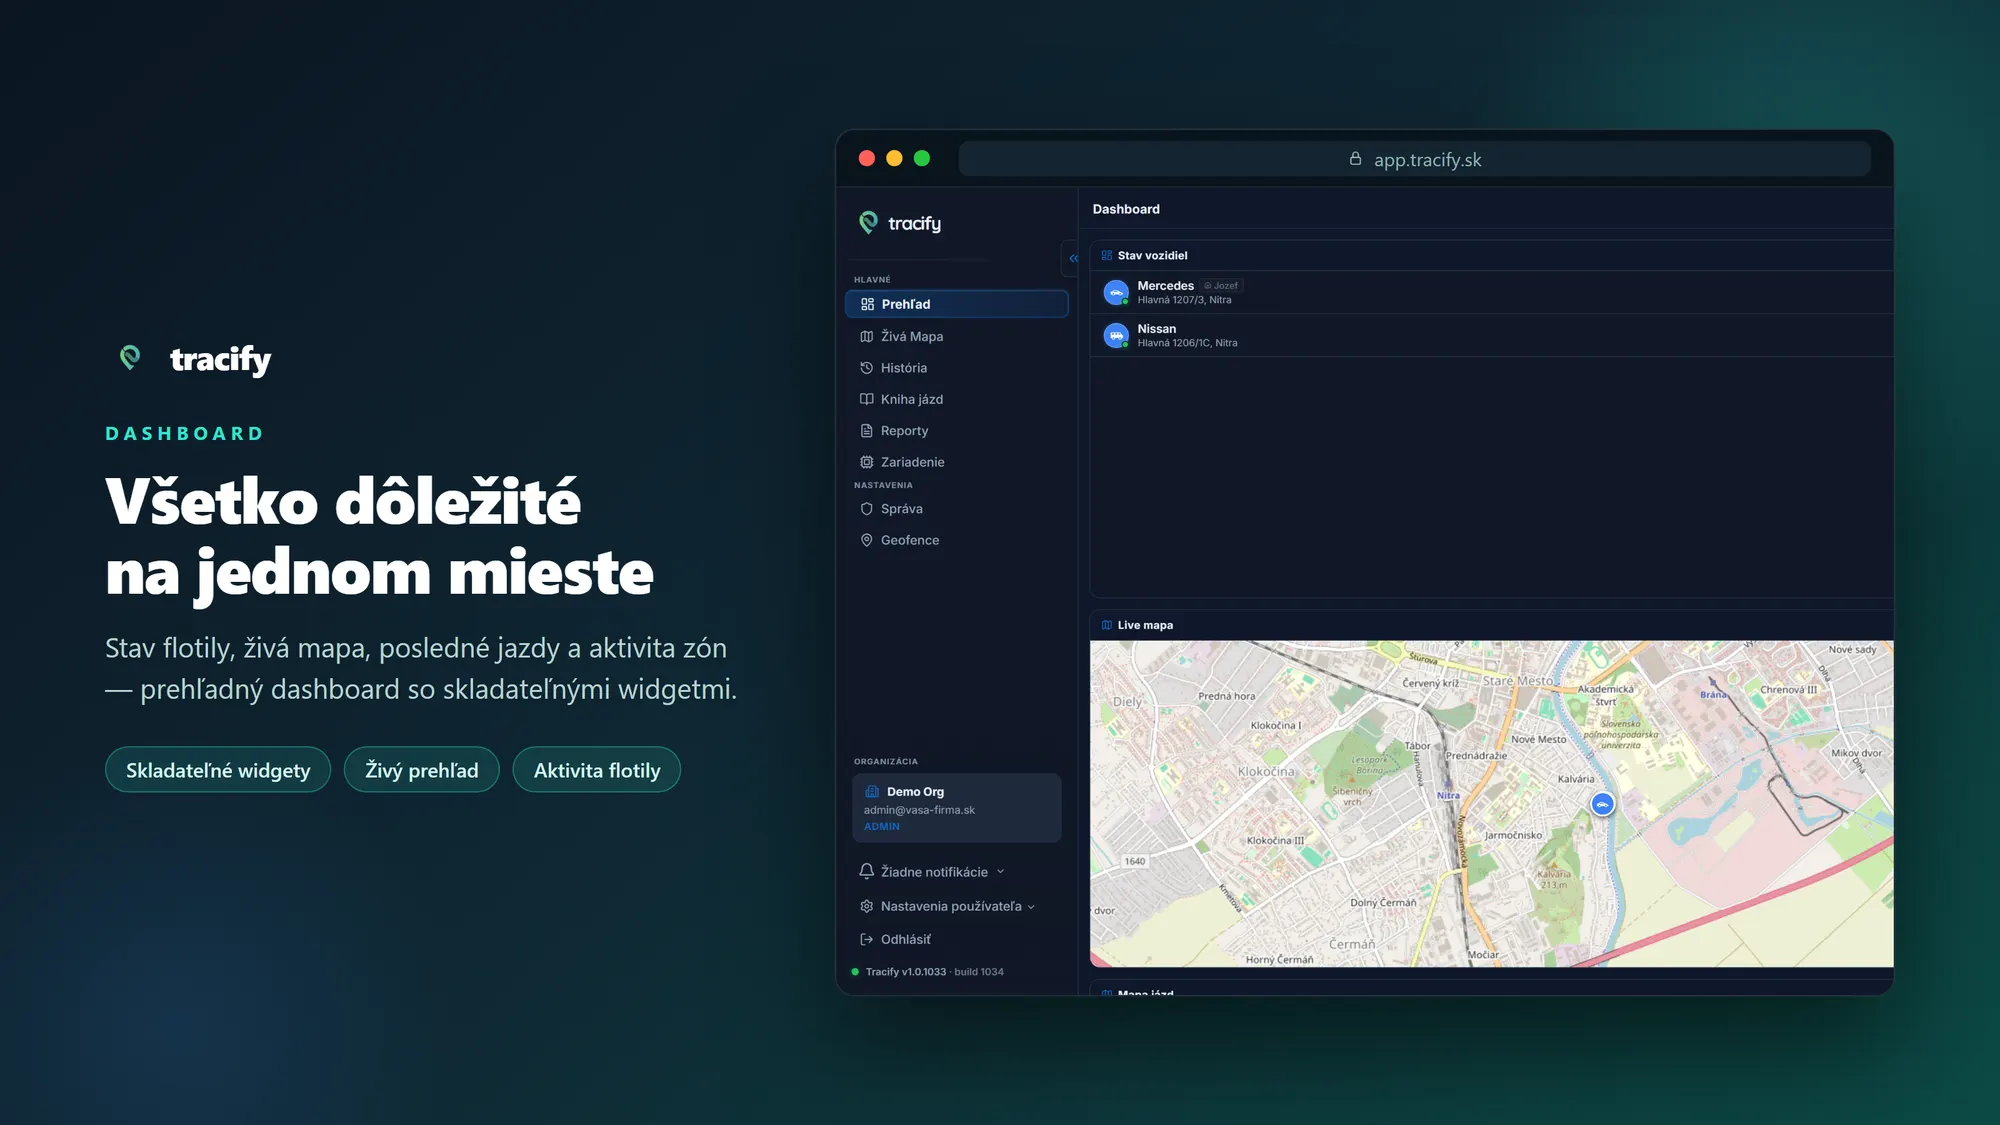Click Nitra label on the map

(1448, 796)
